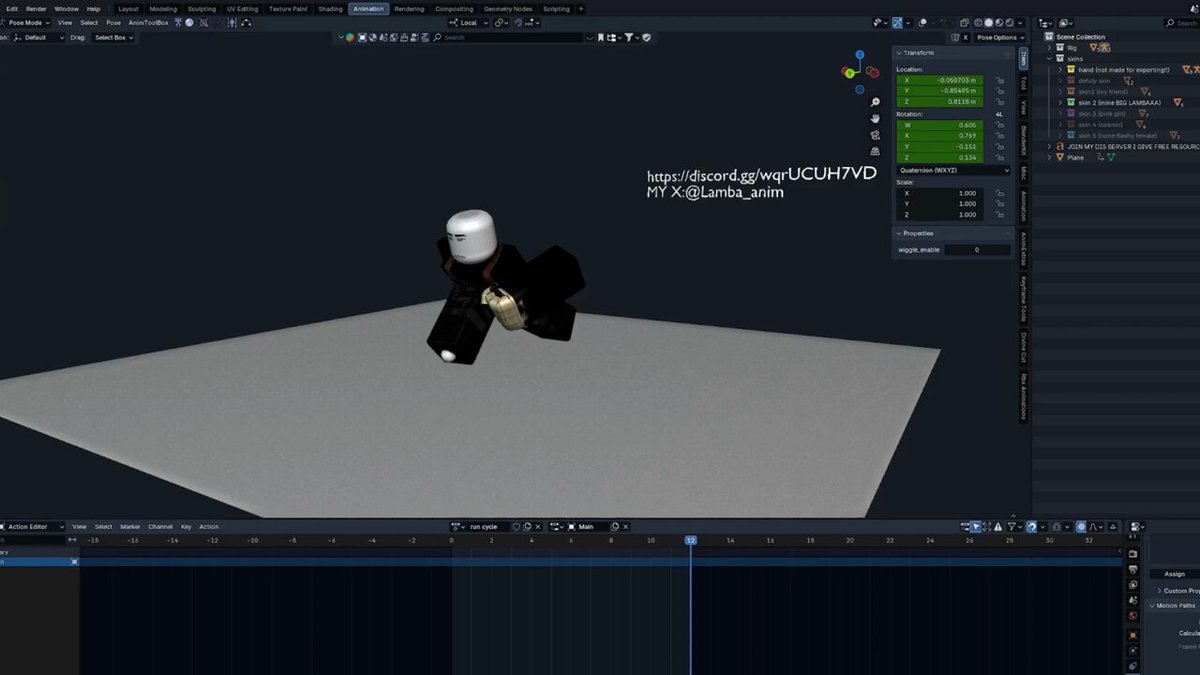
Task: Toggle the 4L rotation lock mode button
Action: (999, 114)
